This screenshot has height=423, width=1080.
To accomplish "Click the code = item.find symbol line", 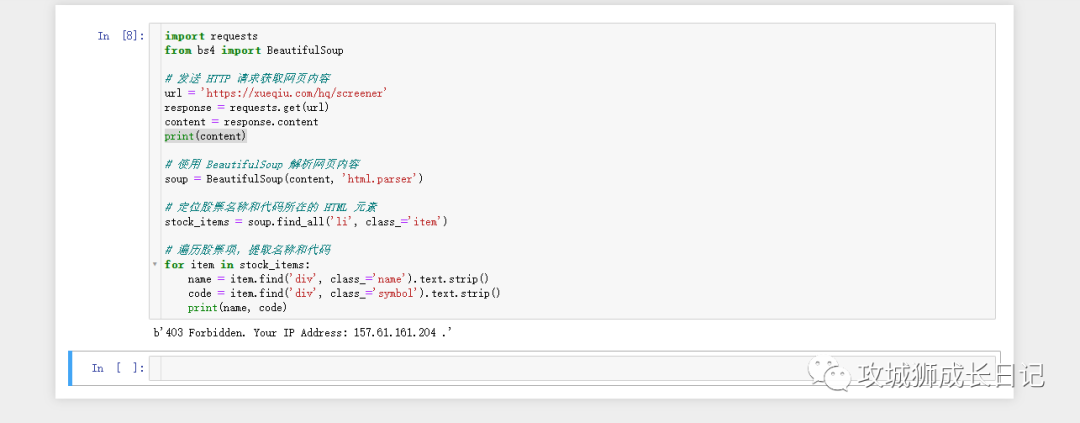I will click(x=343, y=293).
